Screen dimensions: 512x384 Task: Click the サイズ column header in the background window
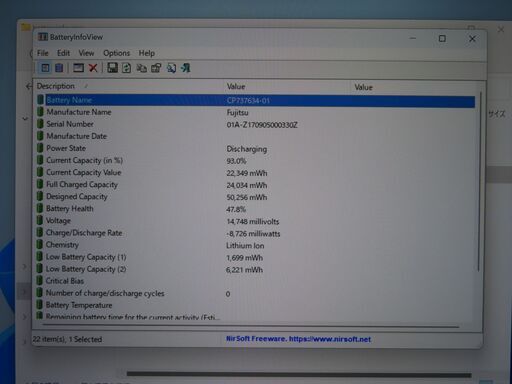tap(497, 114)
